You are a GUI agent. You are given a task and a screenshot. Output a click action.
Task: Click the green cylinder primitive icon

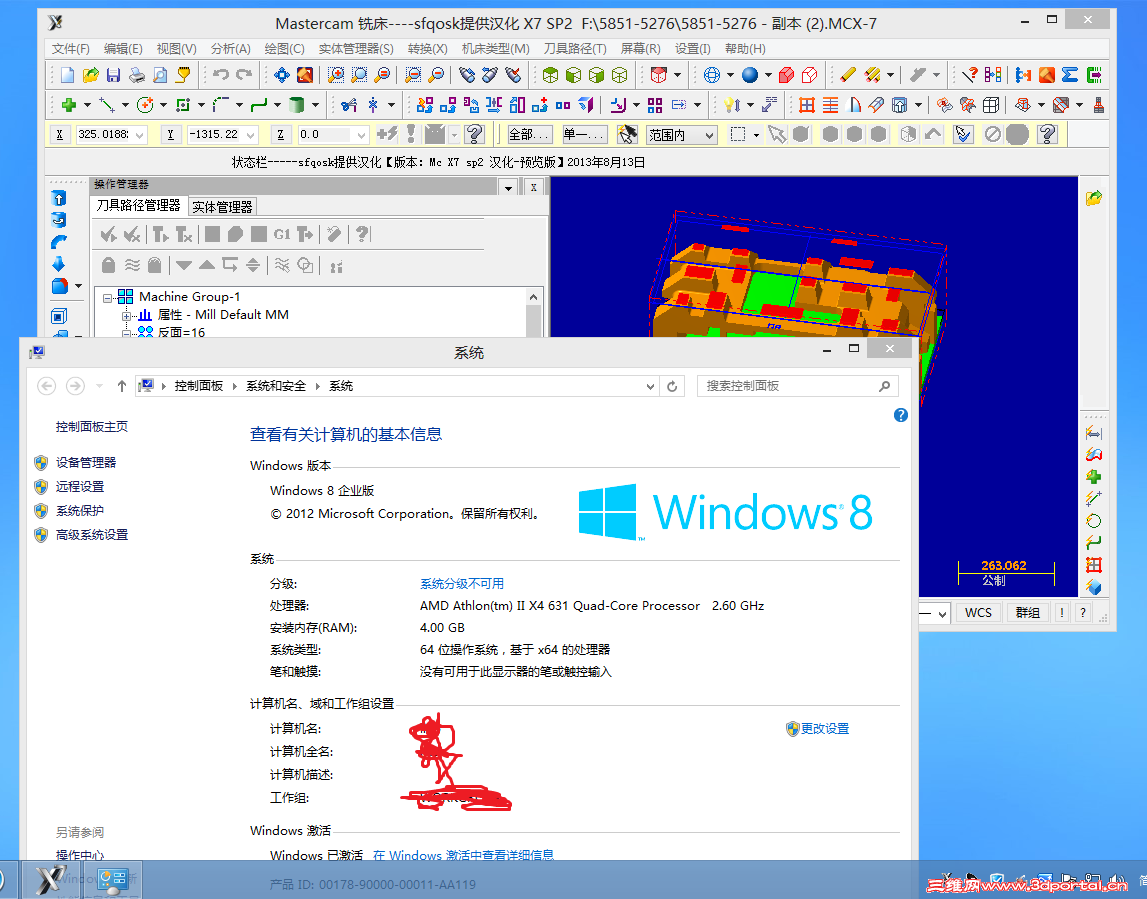296,105
